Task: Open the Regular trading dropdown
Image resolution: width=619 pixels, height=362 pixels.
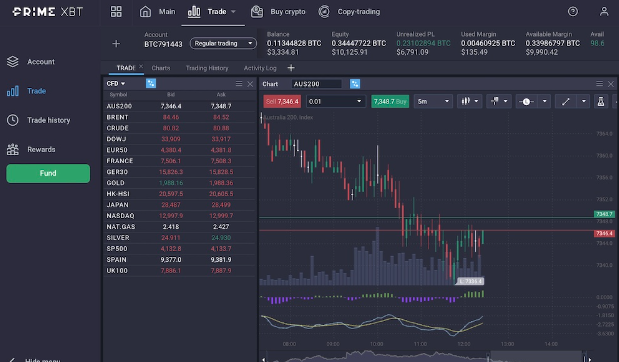Action: point(223,43)
